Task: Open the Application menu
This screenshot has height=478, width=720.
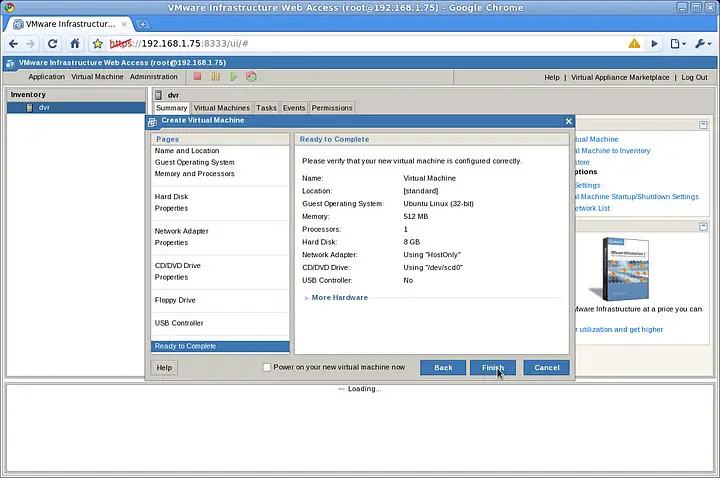Action: click(x=46, y=77)
